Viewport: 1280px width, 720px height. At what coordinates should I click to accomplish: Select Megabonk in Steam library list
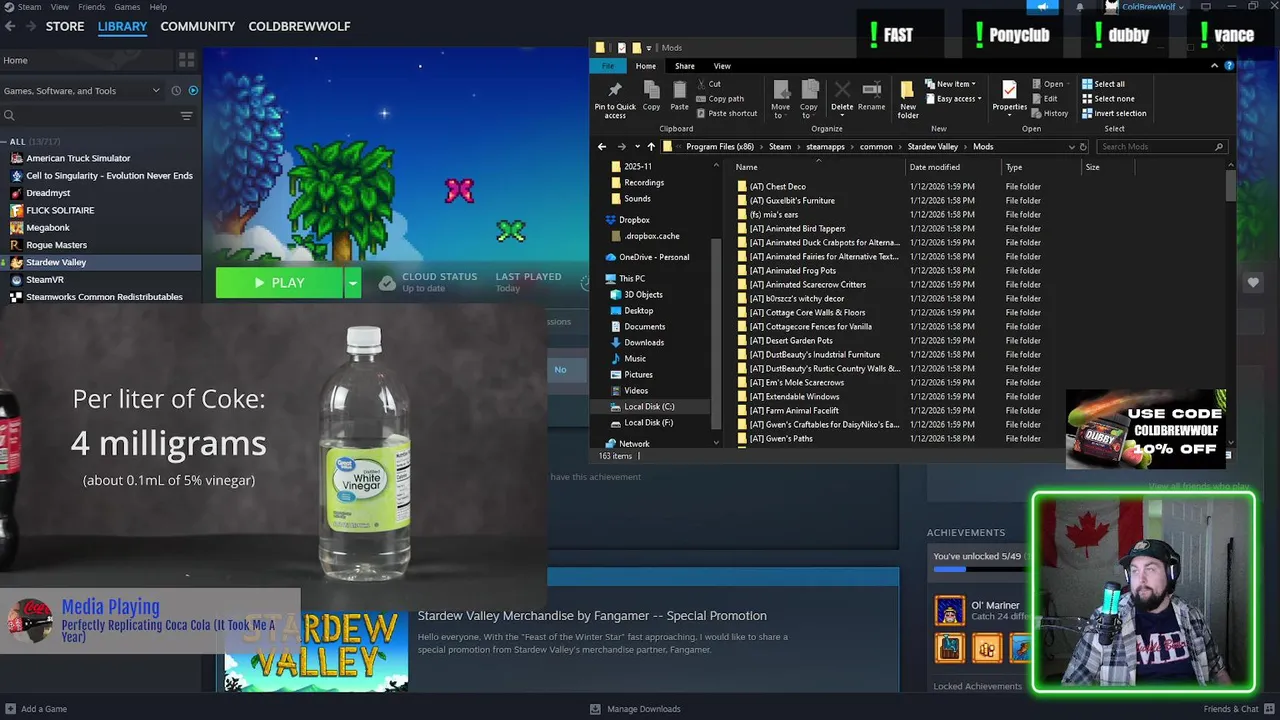pos(48,227)
